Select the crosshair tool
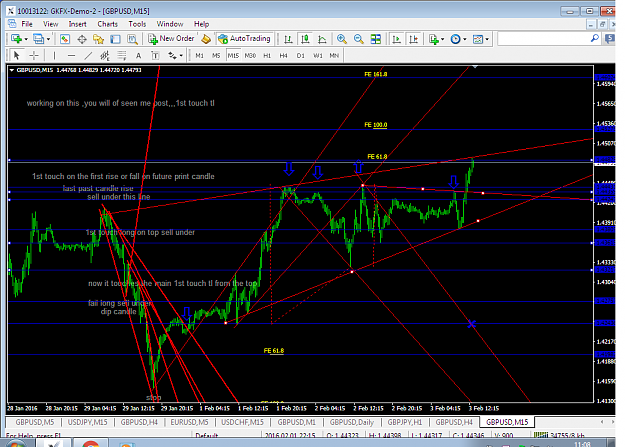The image size is (625, 447). (34, 55)
